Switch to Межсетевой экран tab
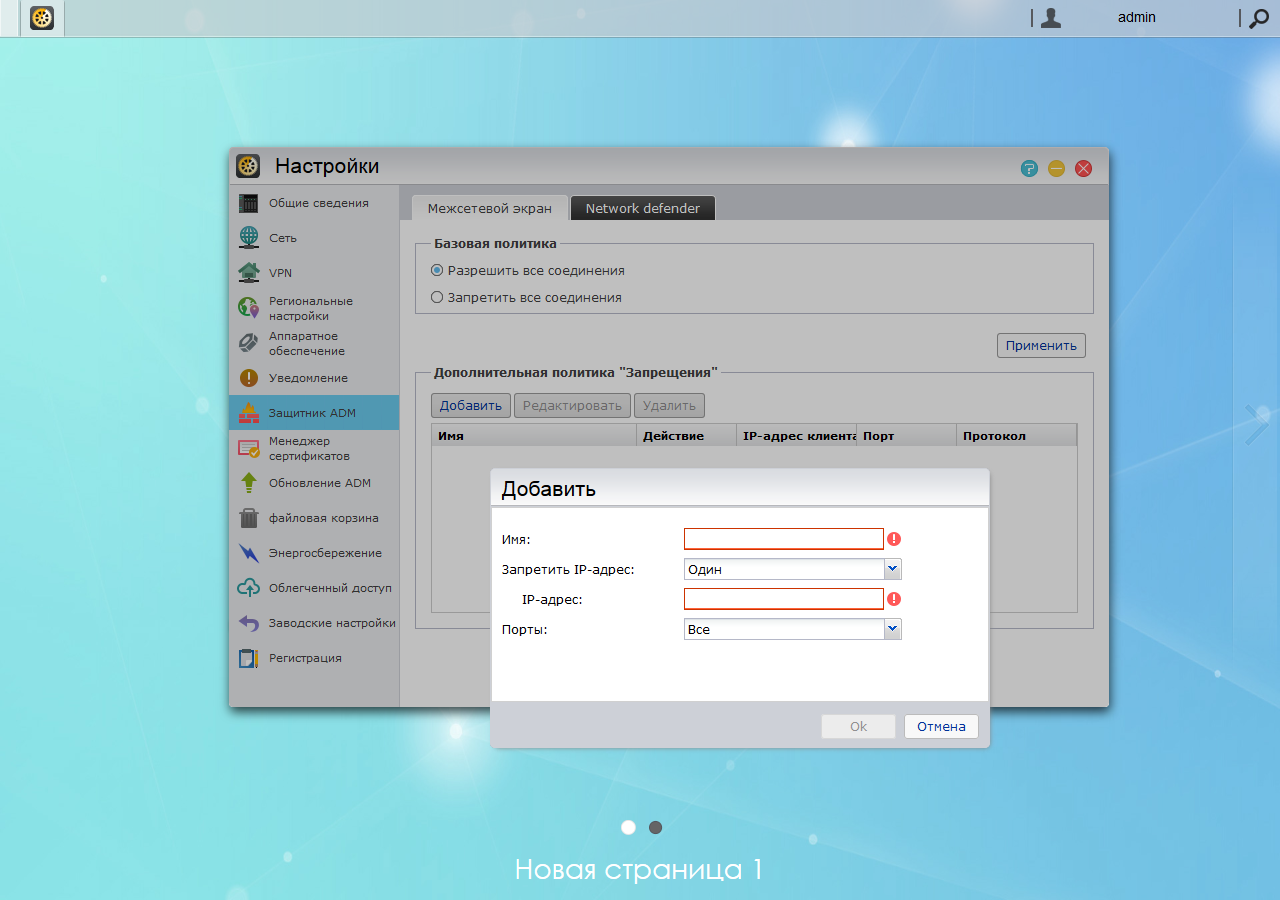Viewport: 1280px width, 900px height. point(490,208)
